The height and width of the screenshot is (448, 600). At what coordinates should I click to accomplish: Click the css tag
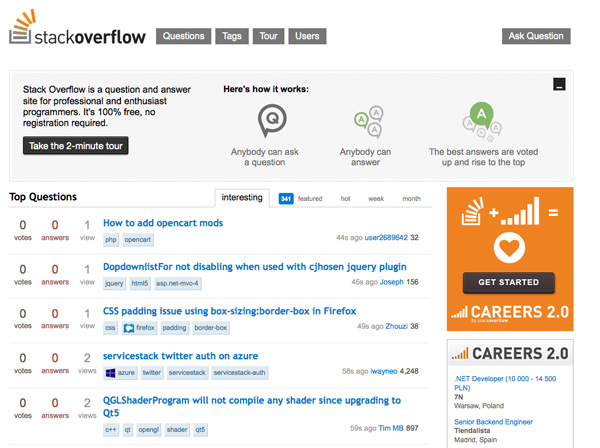coord(110,328)
